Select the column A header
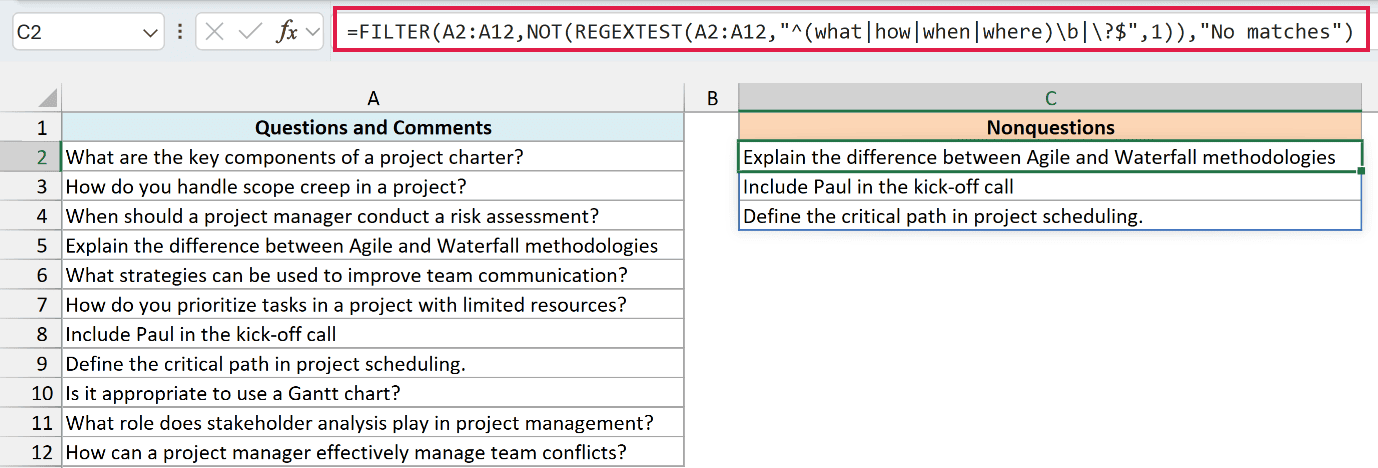 [373, 98]
